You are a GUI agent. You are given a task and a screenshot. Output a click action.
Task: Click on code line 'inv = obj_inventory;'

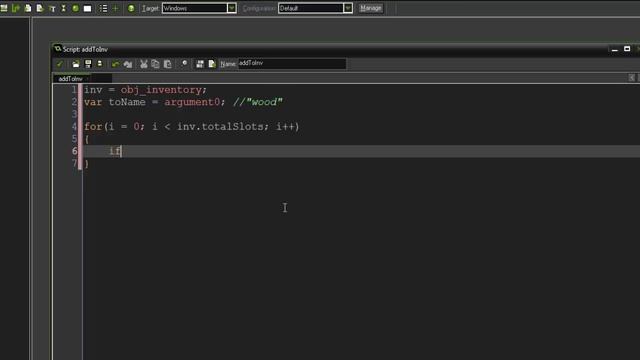pos(145,90)
